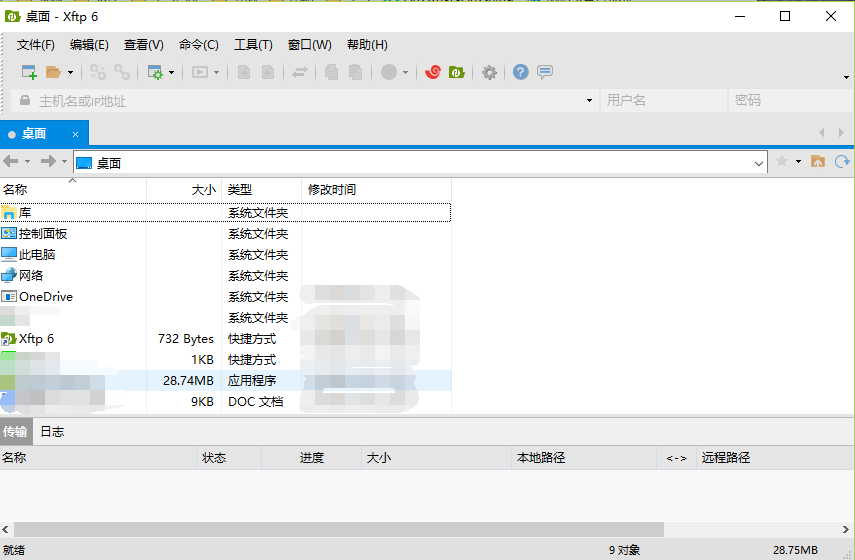Click the Disconnect toolbar icon
The image size is (855, 560).
click(98, 72)
